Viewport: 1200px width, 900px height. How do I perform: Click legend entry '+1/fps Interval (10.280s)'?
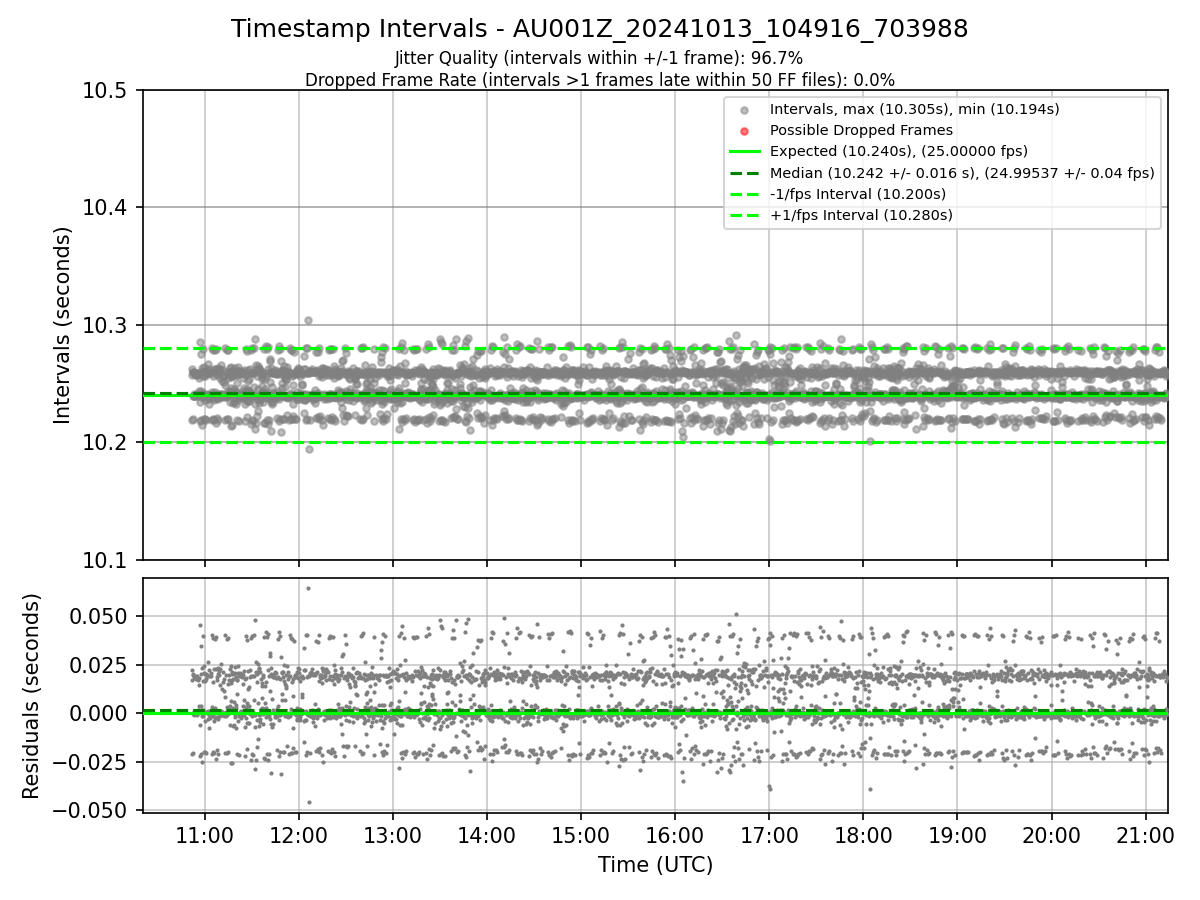861,215
